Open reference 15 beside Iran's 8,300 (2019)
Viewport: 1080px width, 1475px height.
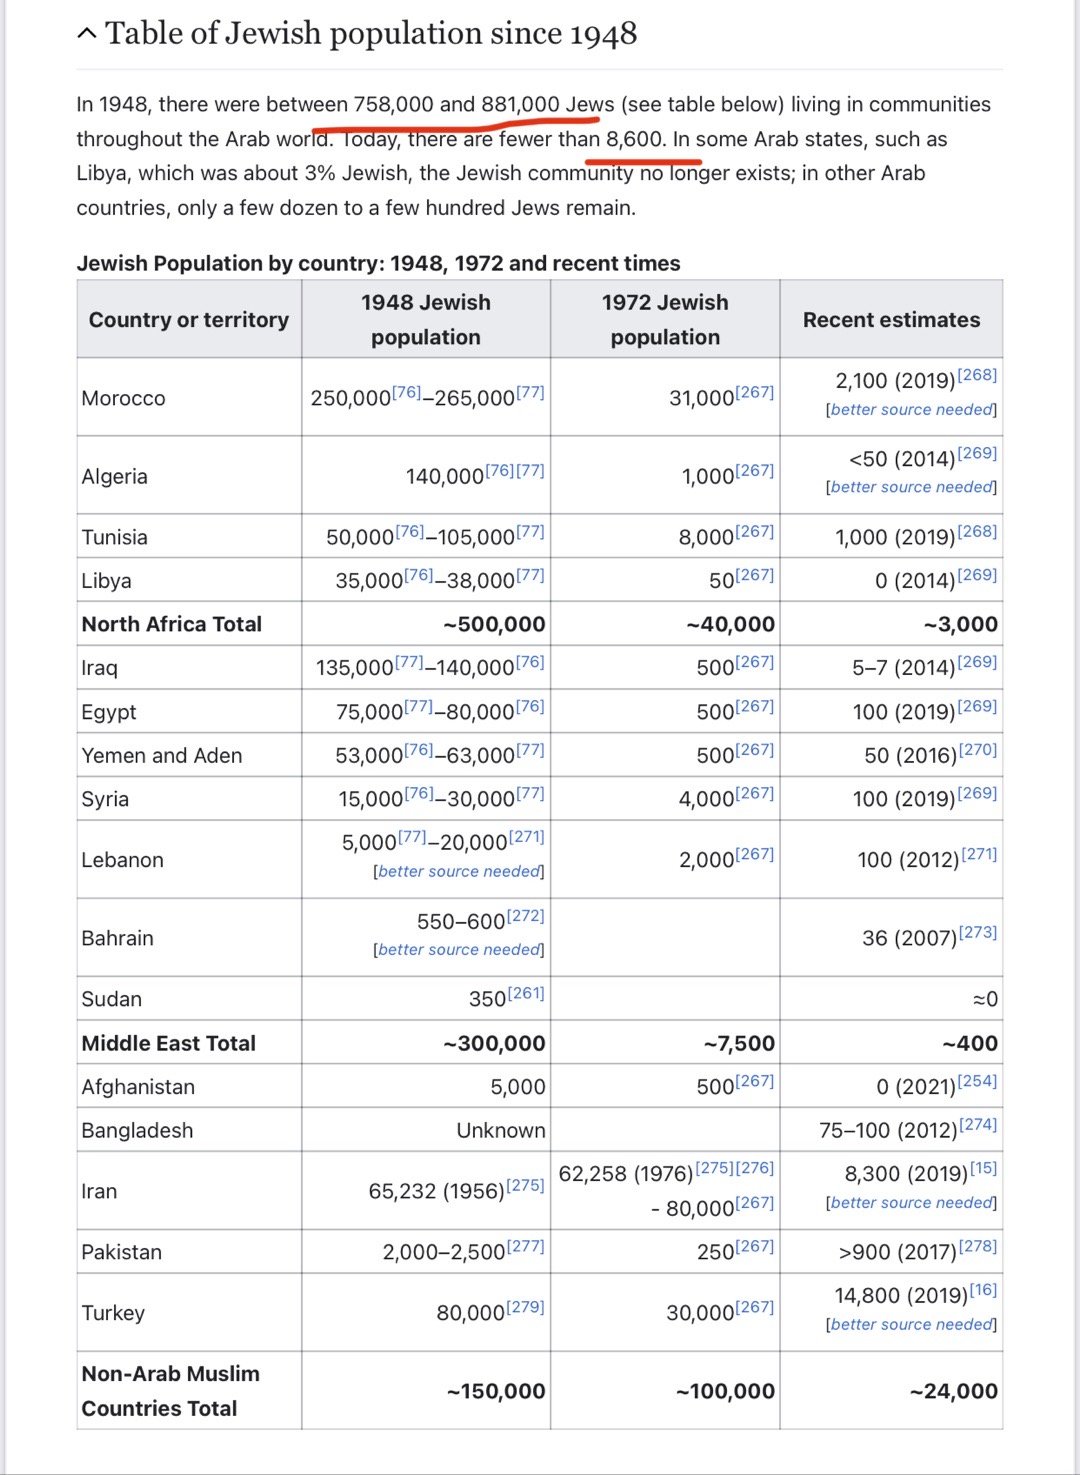tap(983, 1168)
